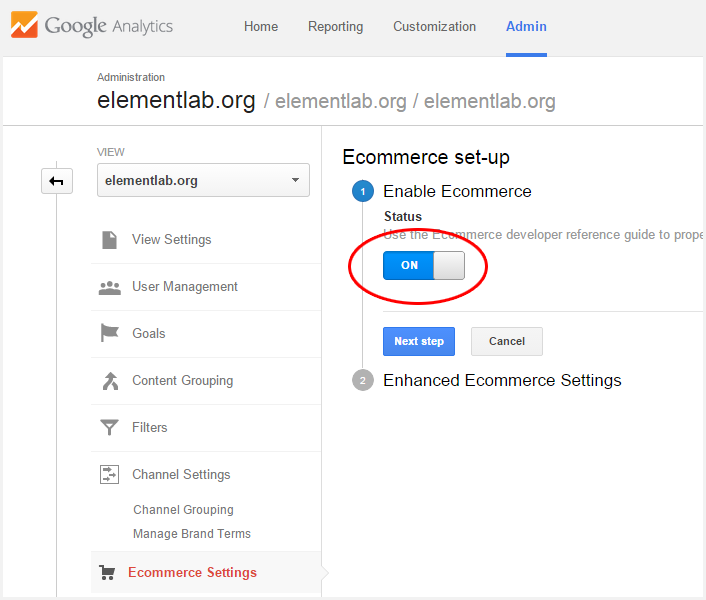Click the bold elementlab.org account breadcrumb
This screenshot has height=600, width=706.
(176, 100)
